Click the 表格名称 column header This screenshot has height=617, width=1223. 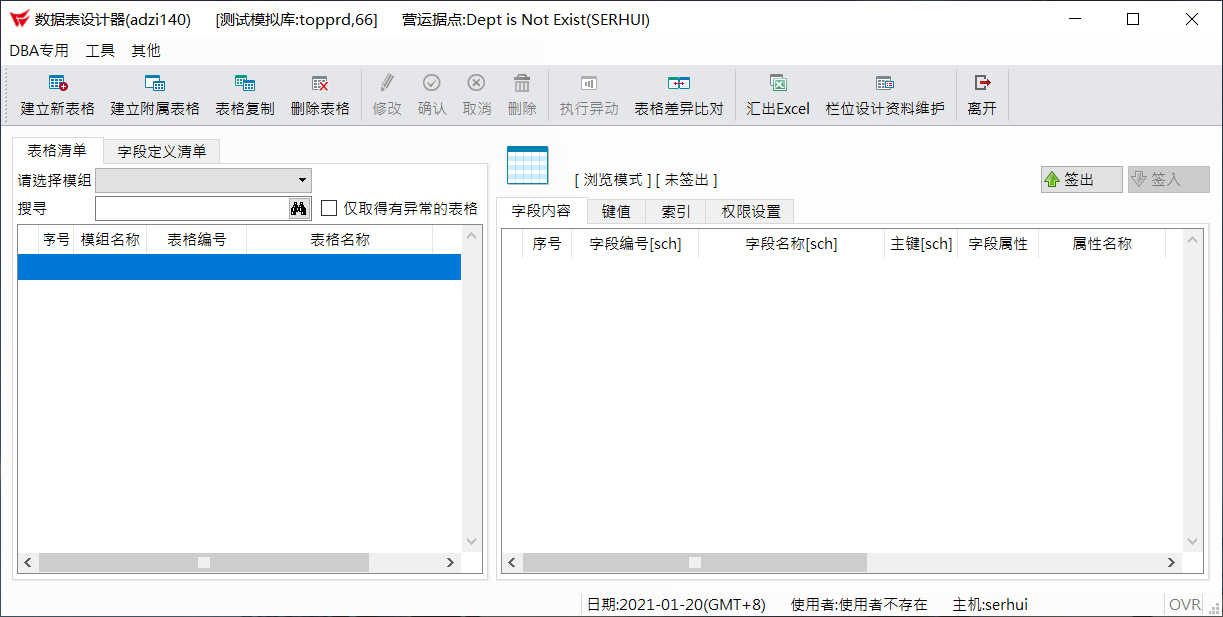coord(339,240)
